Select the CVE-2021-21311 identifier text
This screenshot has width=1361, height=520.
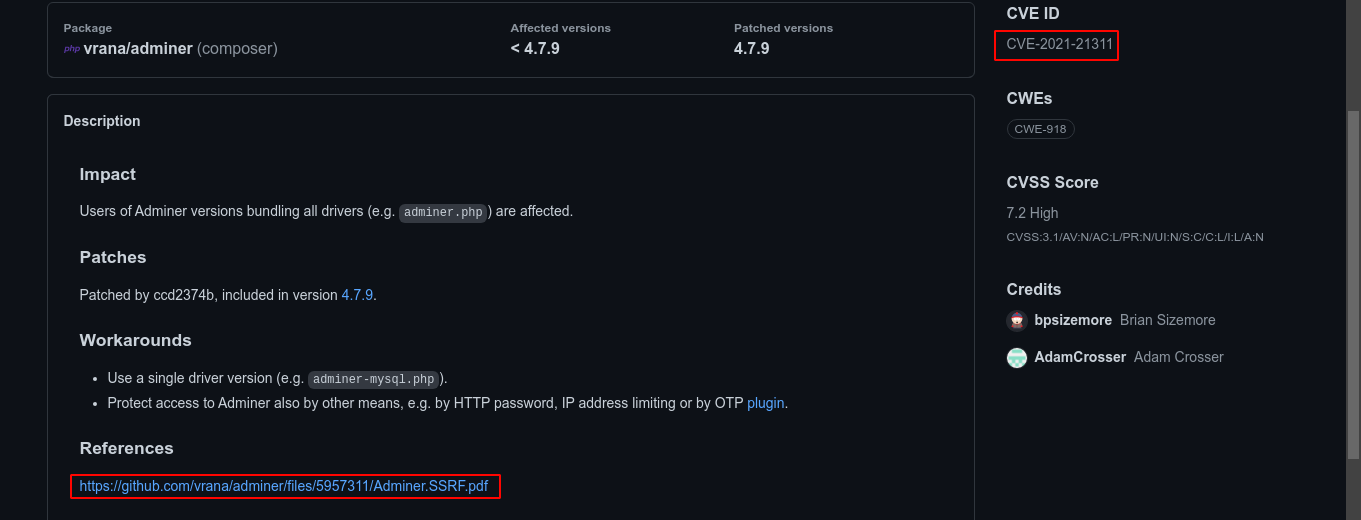tap(1059, 44)
